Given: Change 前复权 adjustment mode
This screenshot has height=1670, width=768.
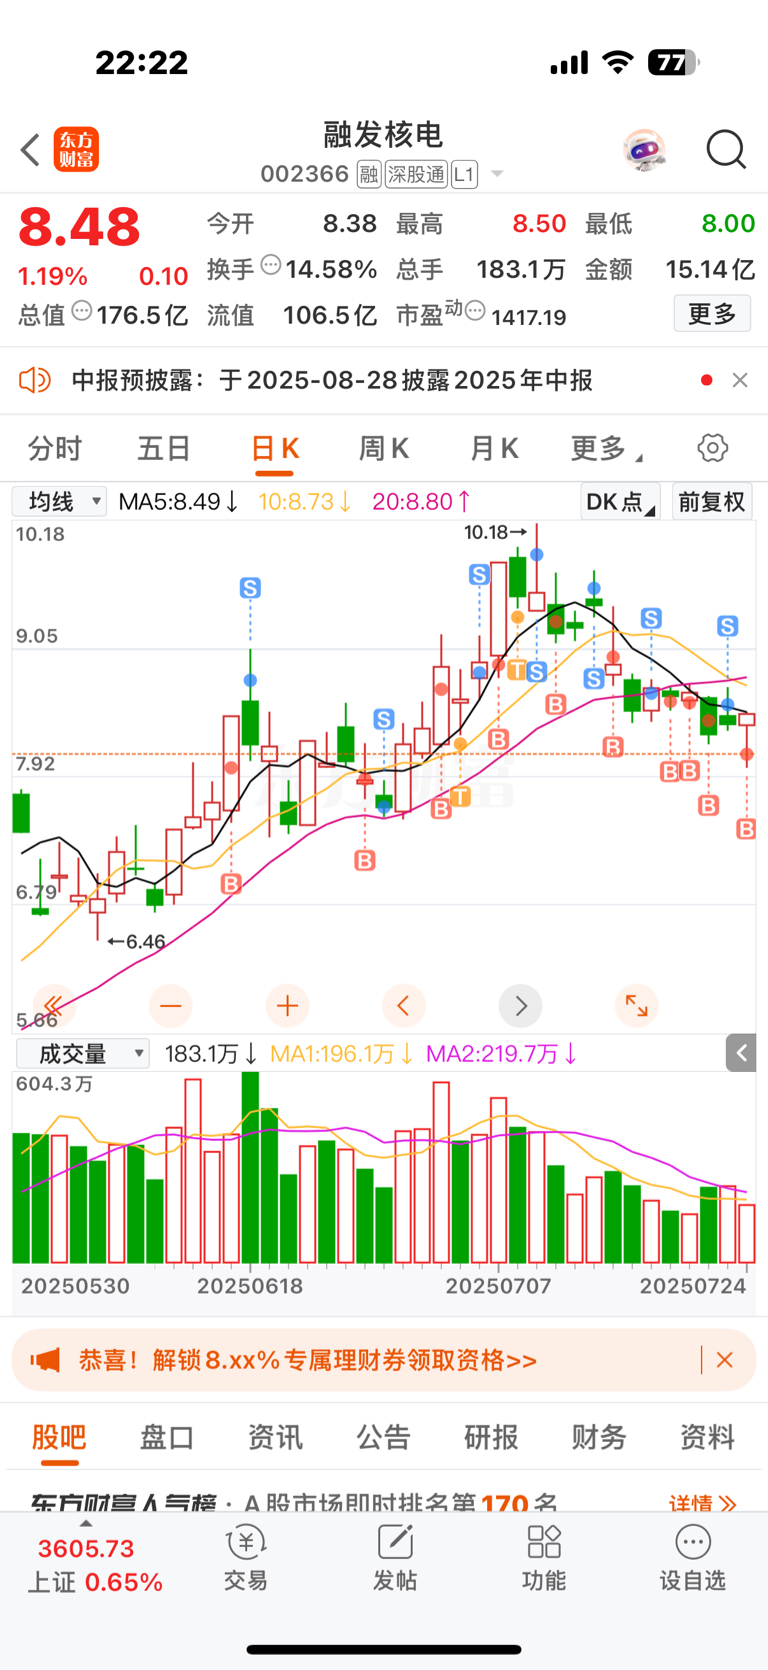Looking at the screenshot, I should (x=712, y=501).
